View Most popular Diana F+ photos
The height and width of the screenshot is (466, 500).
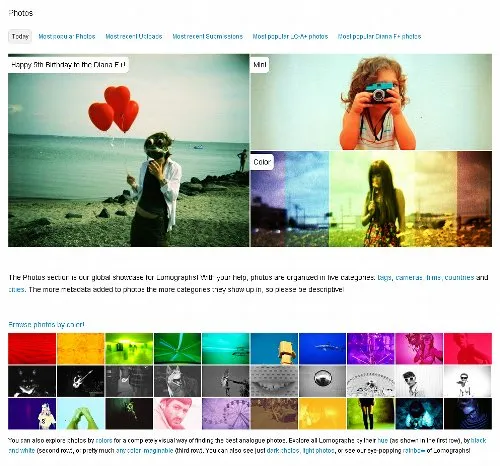(x=379, y=36)
